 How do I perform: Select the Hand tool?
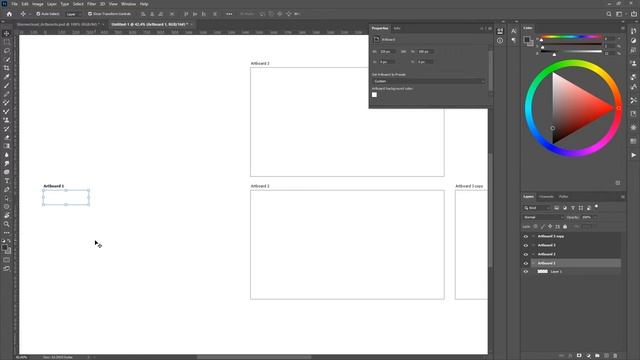(7, 216)
